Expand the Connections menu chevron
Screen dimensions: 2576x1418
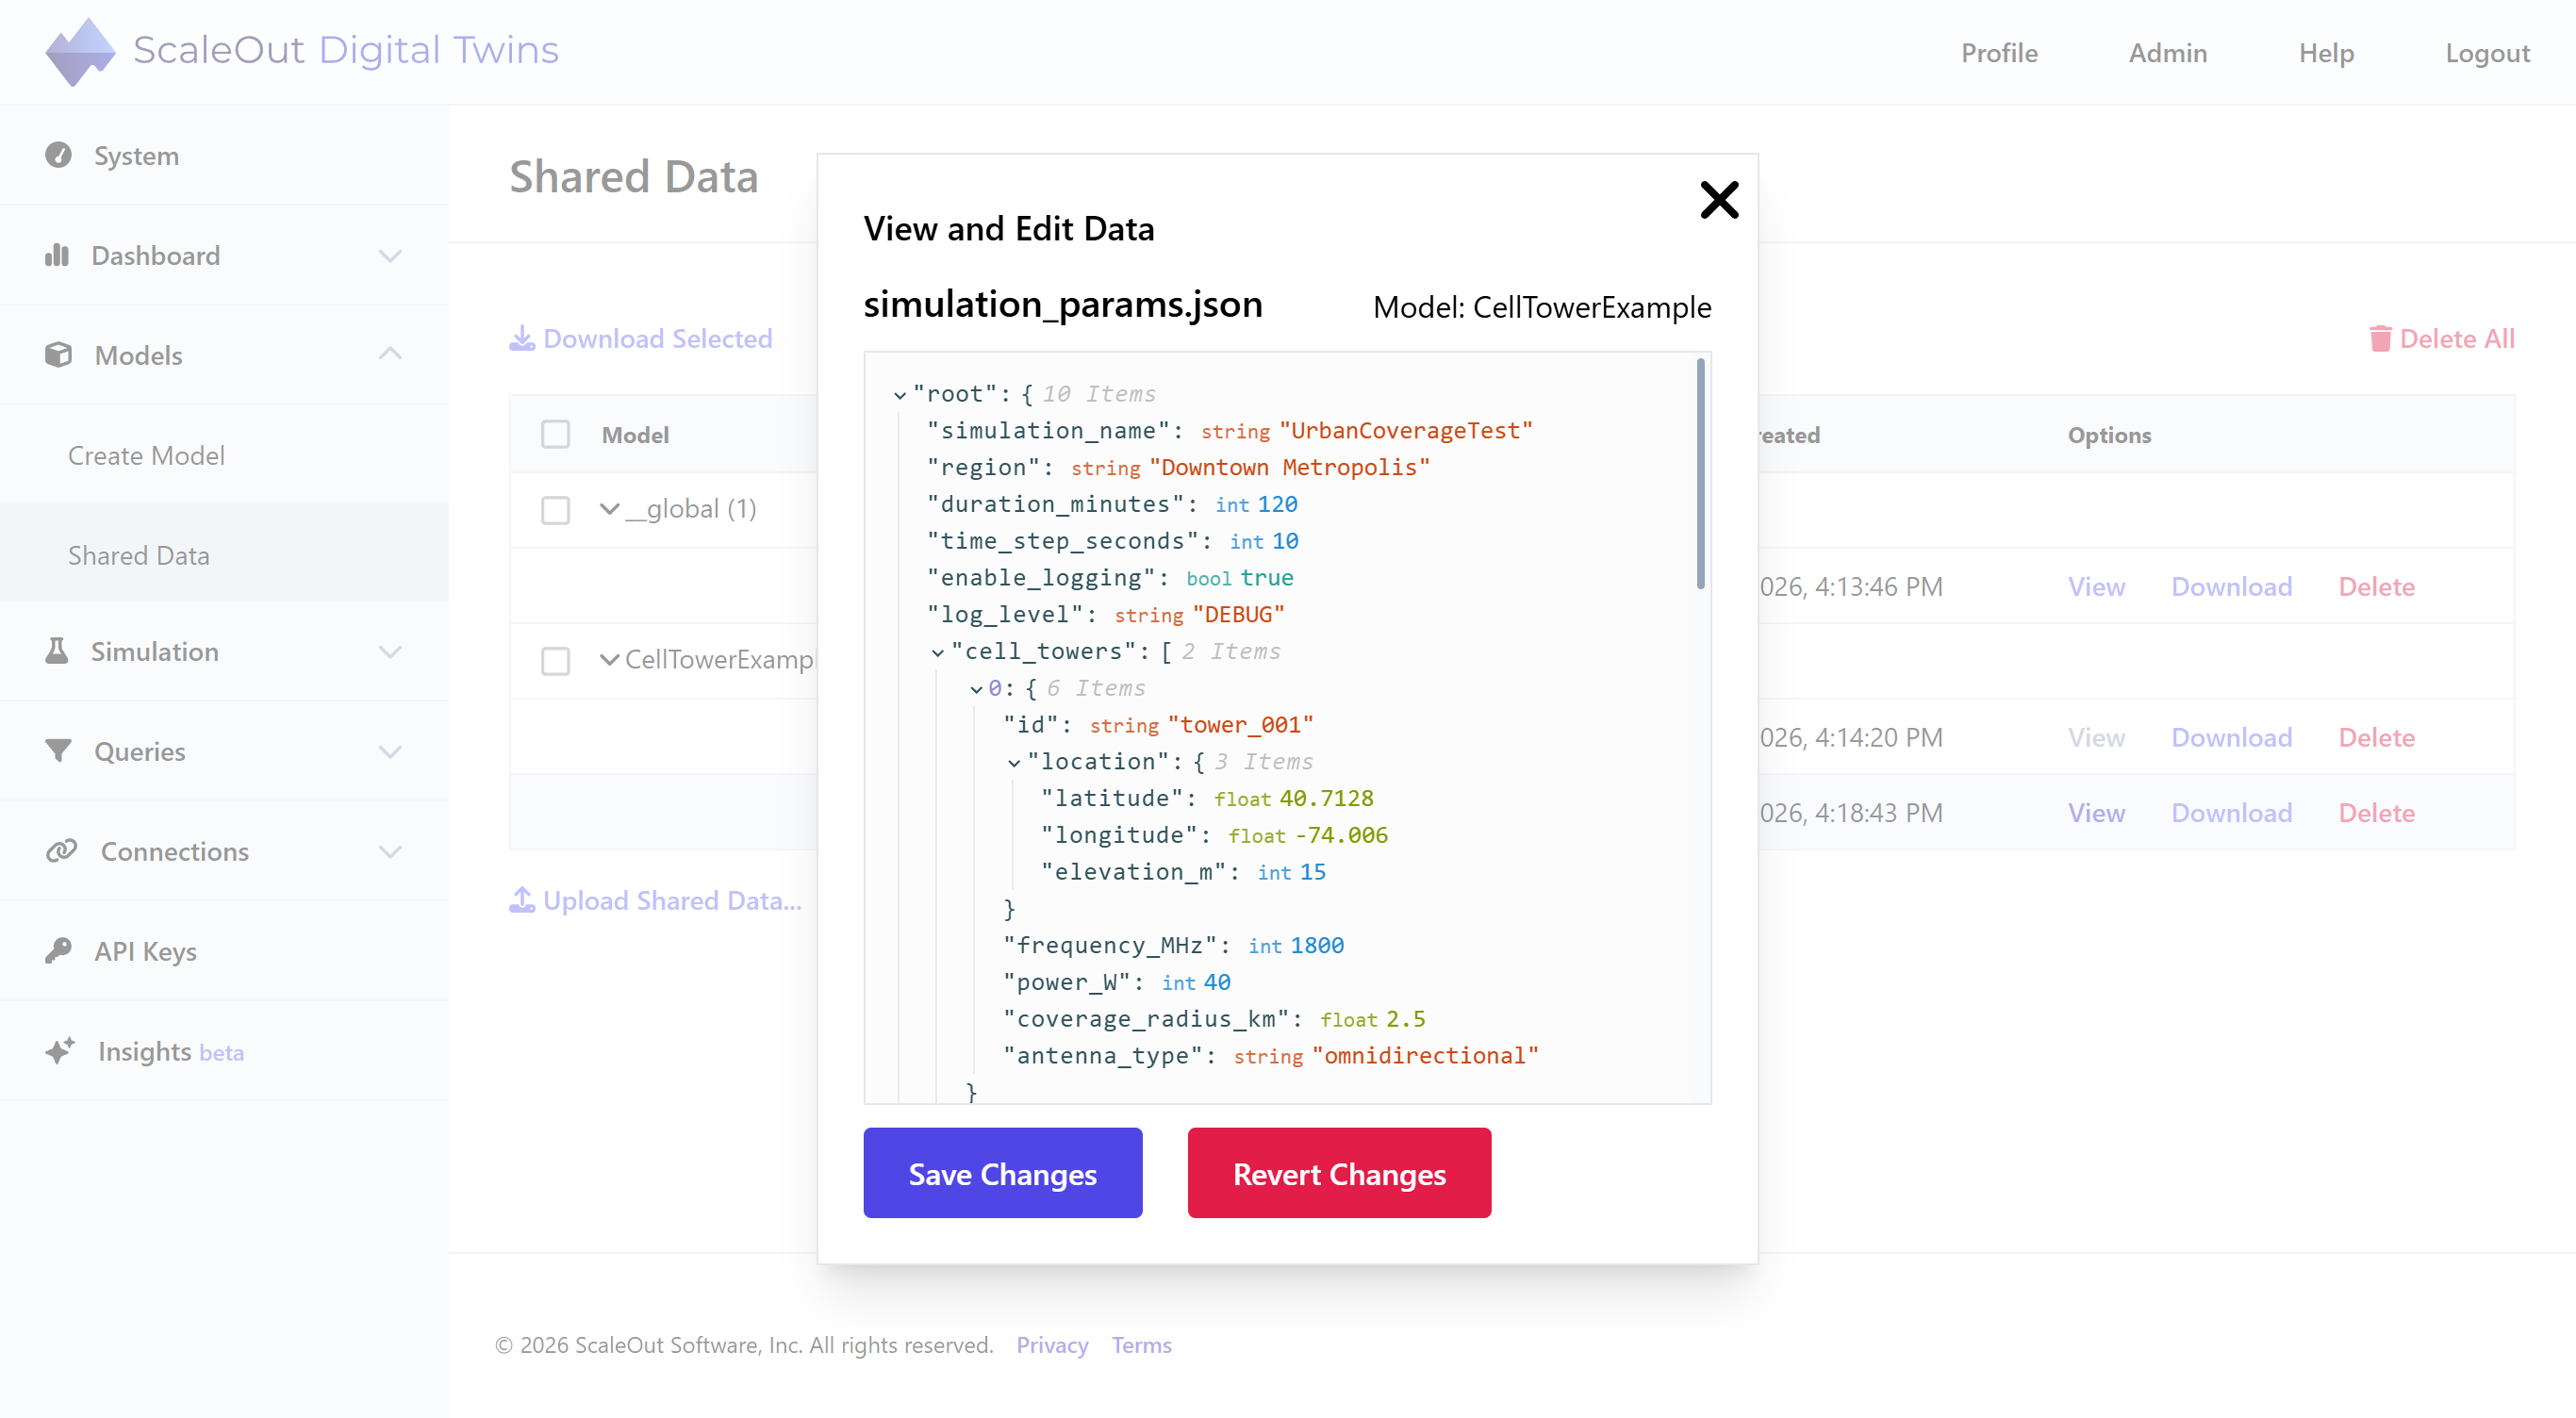pos(390,852)
